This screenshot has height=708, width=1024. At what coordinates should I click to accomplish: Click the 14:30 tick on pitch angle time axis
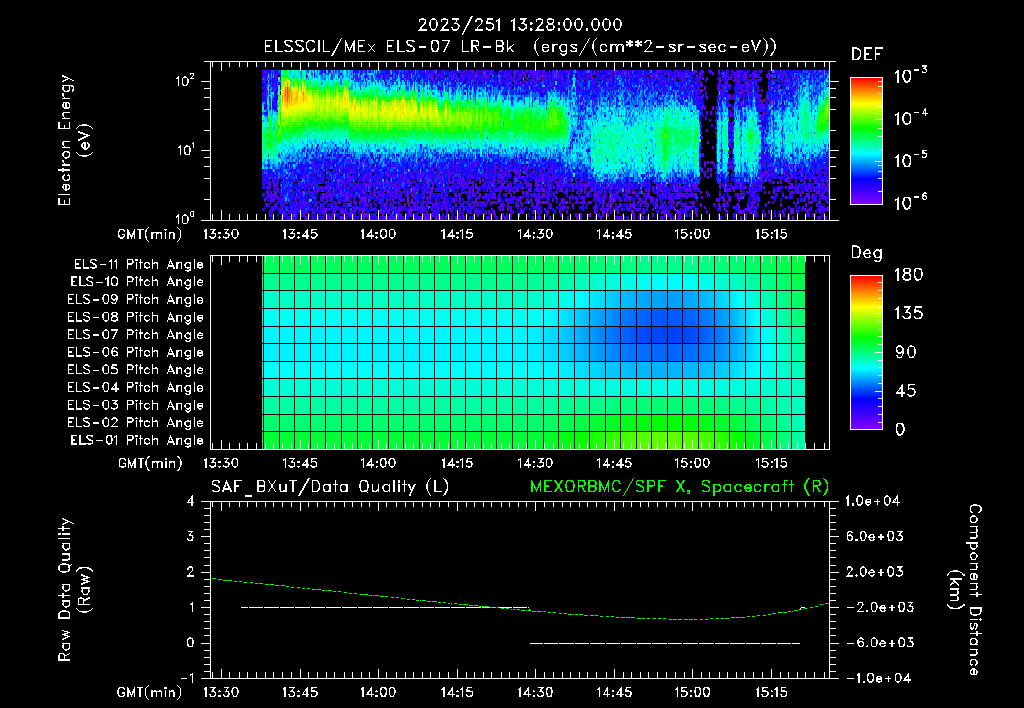[x=536, y=463]
